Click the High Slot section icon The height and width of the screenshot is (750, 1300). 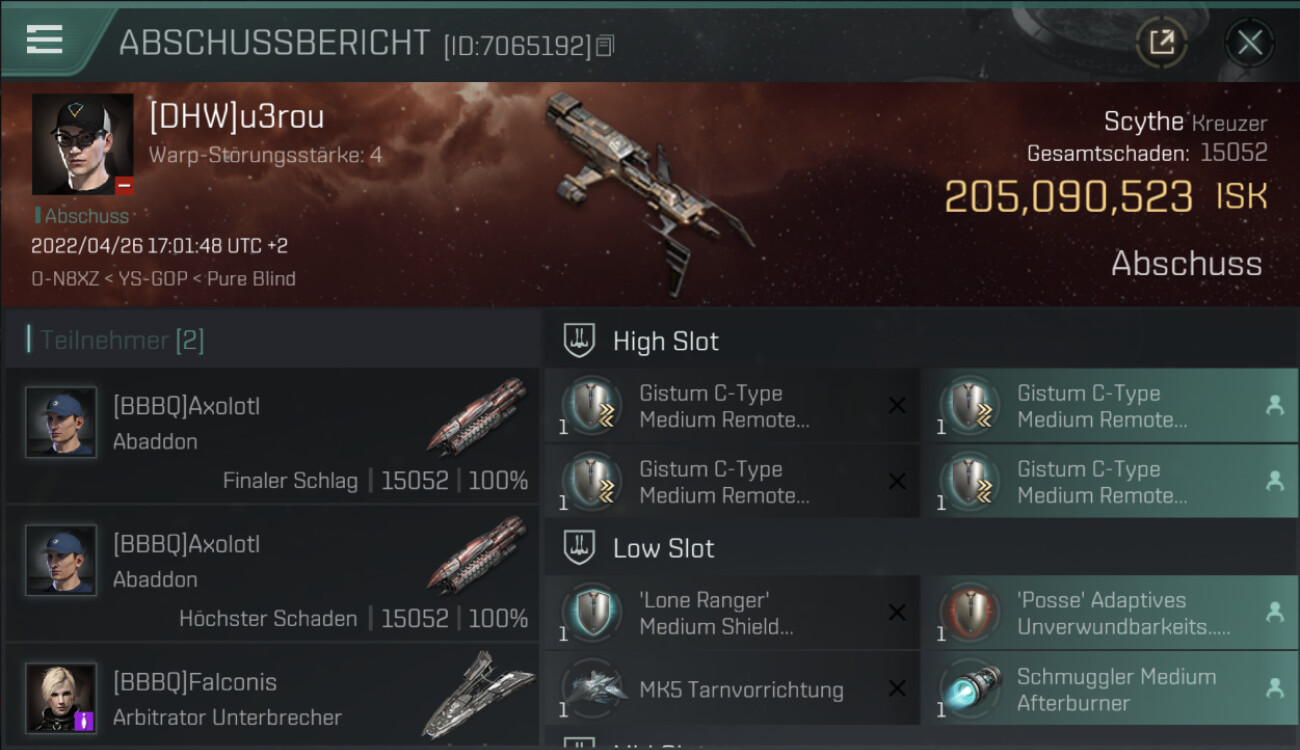tap(580, 340)
